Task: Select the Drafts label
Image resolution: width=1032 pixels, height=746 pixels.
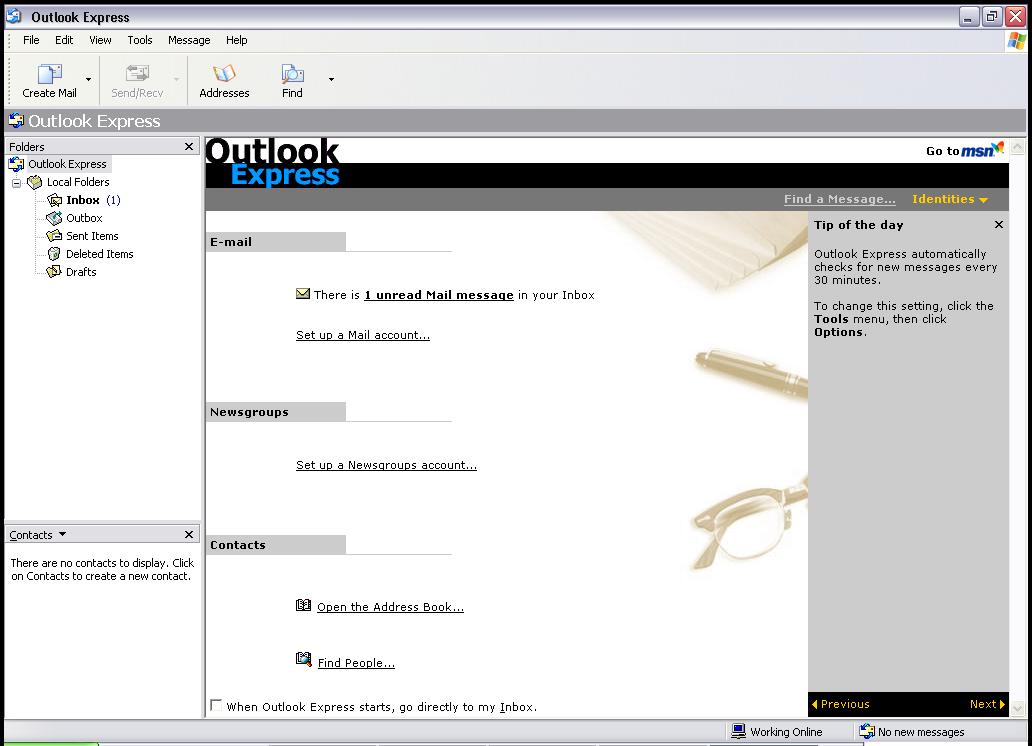Action: coord(81,271)
